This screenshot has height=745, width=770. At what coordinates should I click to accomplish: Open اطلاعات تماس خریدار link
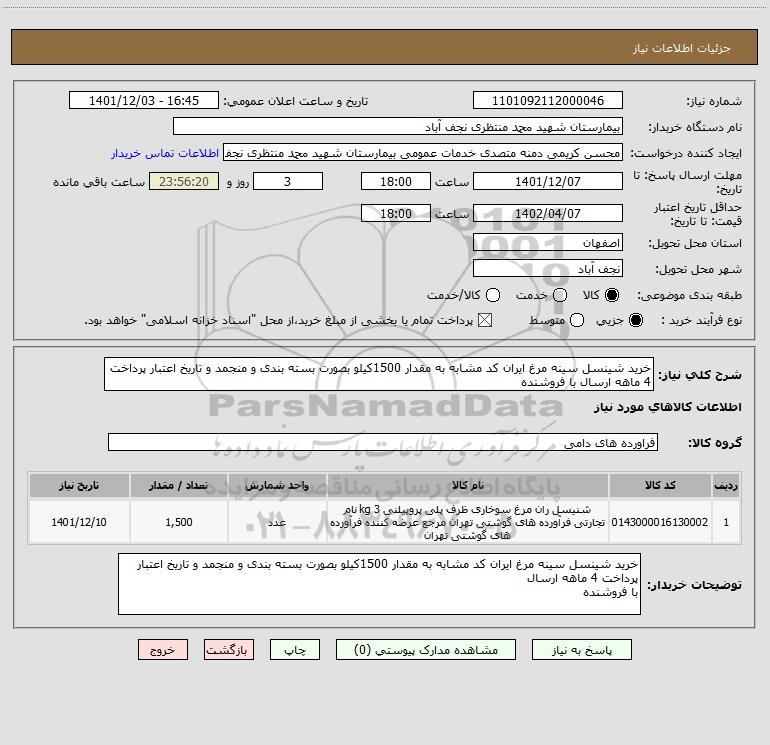pyautogui.click(x=165, y=153)
